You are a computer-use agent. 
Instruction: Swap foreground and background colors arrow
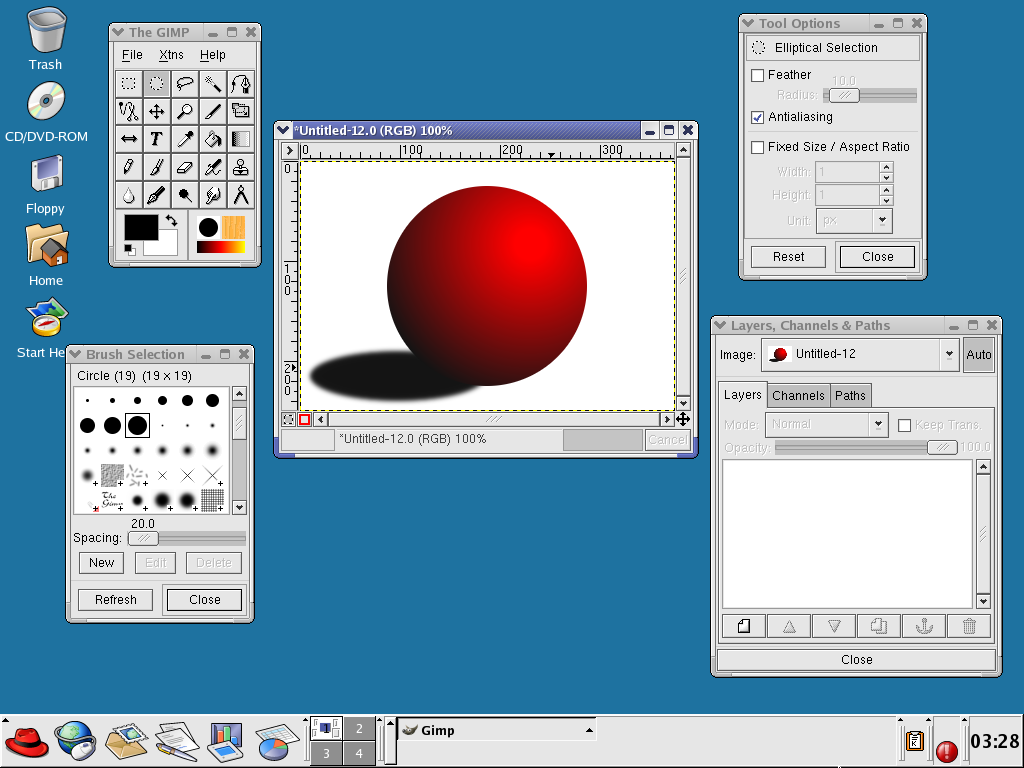coord(171,221)
